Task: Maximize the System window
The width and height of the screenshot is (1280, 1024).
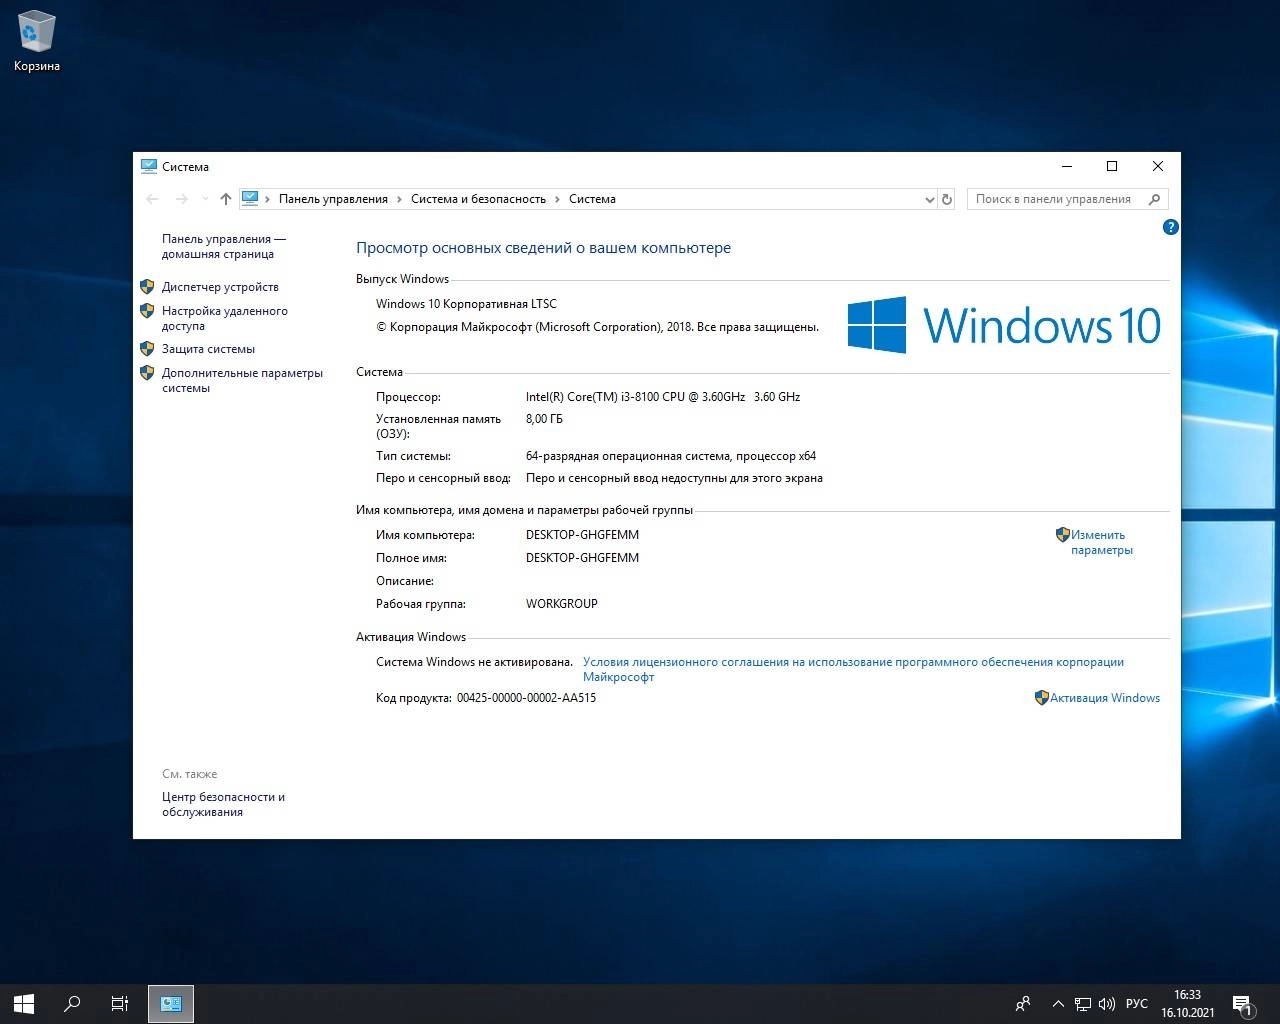Action: click(1112, 166)
